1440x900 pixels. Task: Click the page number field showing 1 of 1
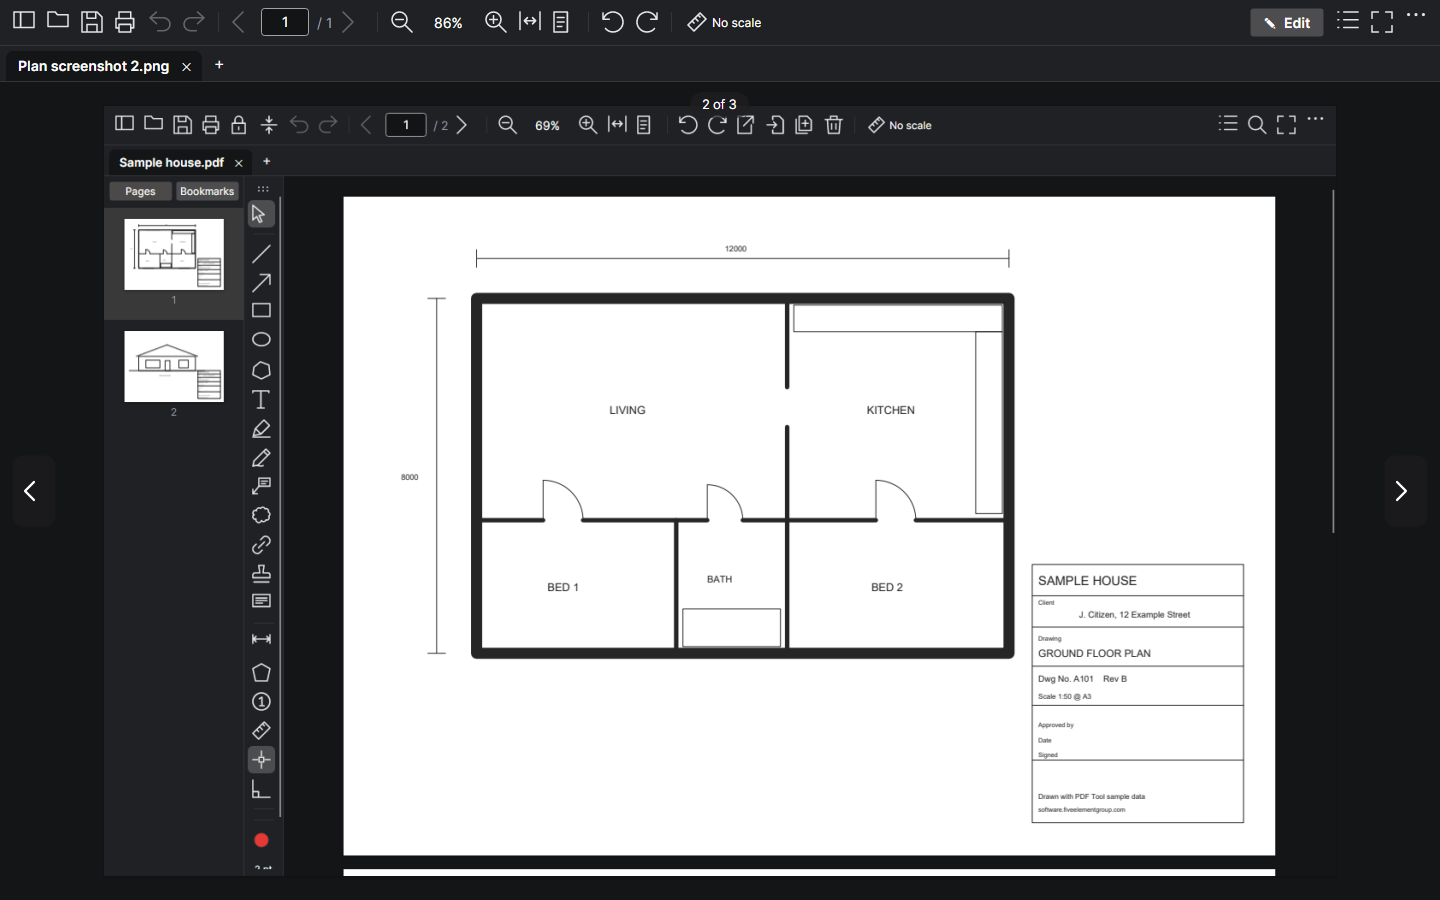click(x=285, y=22)
